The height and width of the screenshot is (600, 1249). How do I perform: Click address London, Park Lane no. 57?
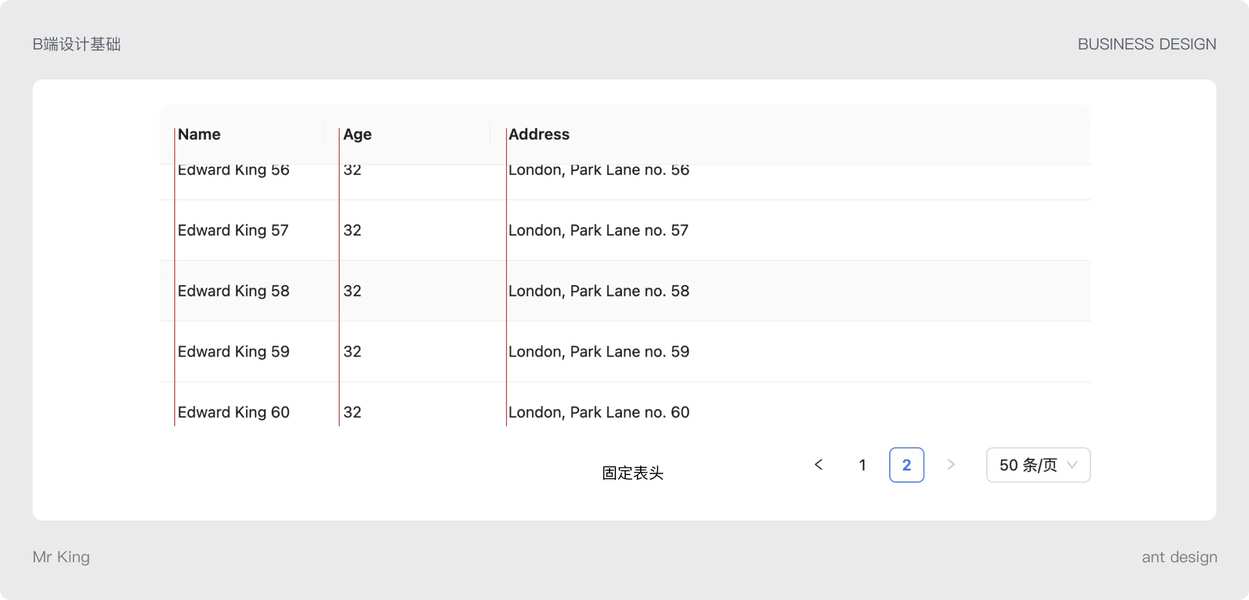pos(599,230)
